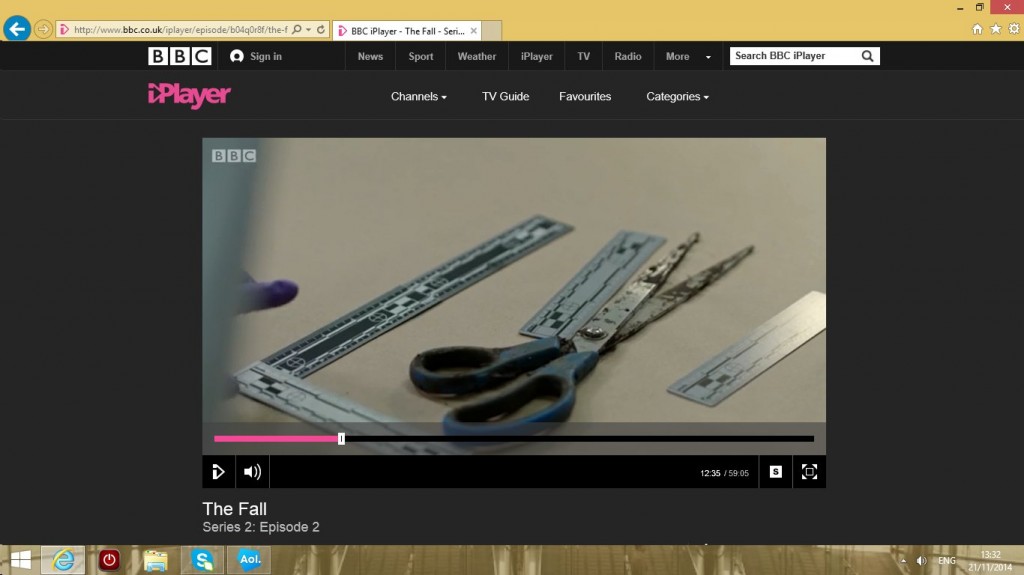The height and width of the screenshot is (575, 1024).
Task: Expand the Categories dropdown
Action: pos(677,97)
